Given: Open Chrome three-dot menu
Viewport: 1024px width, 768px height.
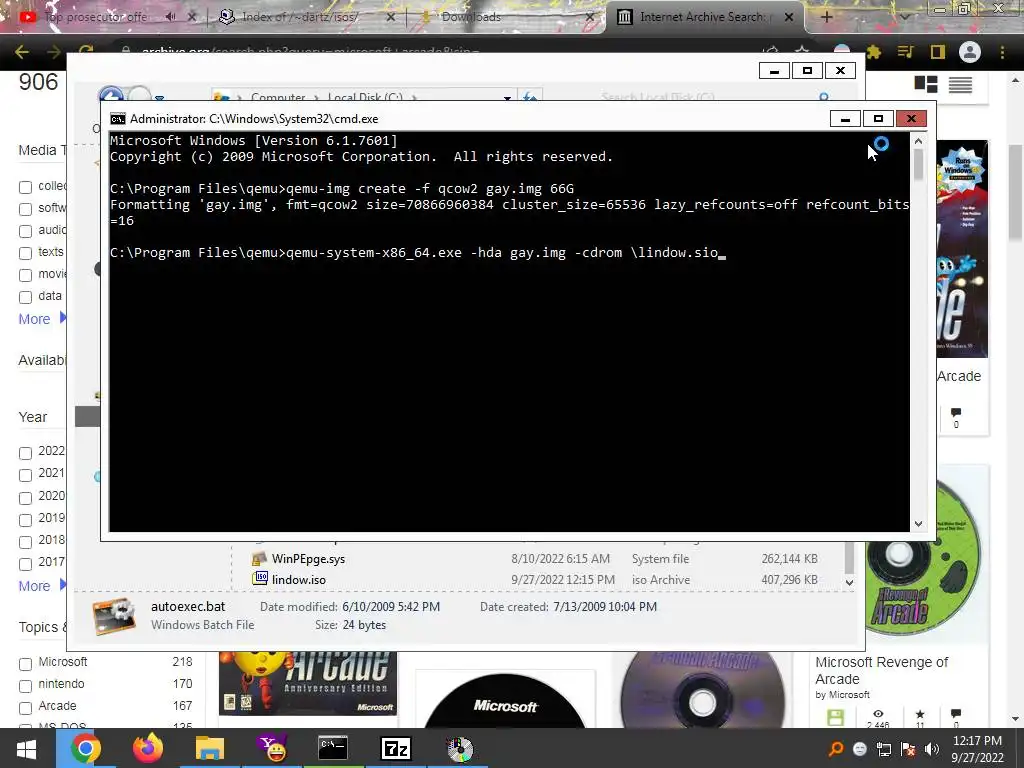Looking at the screenshot, I should click(x=1002, y=52).
